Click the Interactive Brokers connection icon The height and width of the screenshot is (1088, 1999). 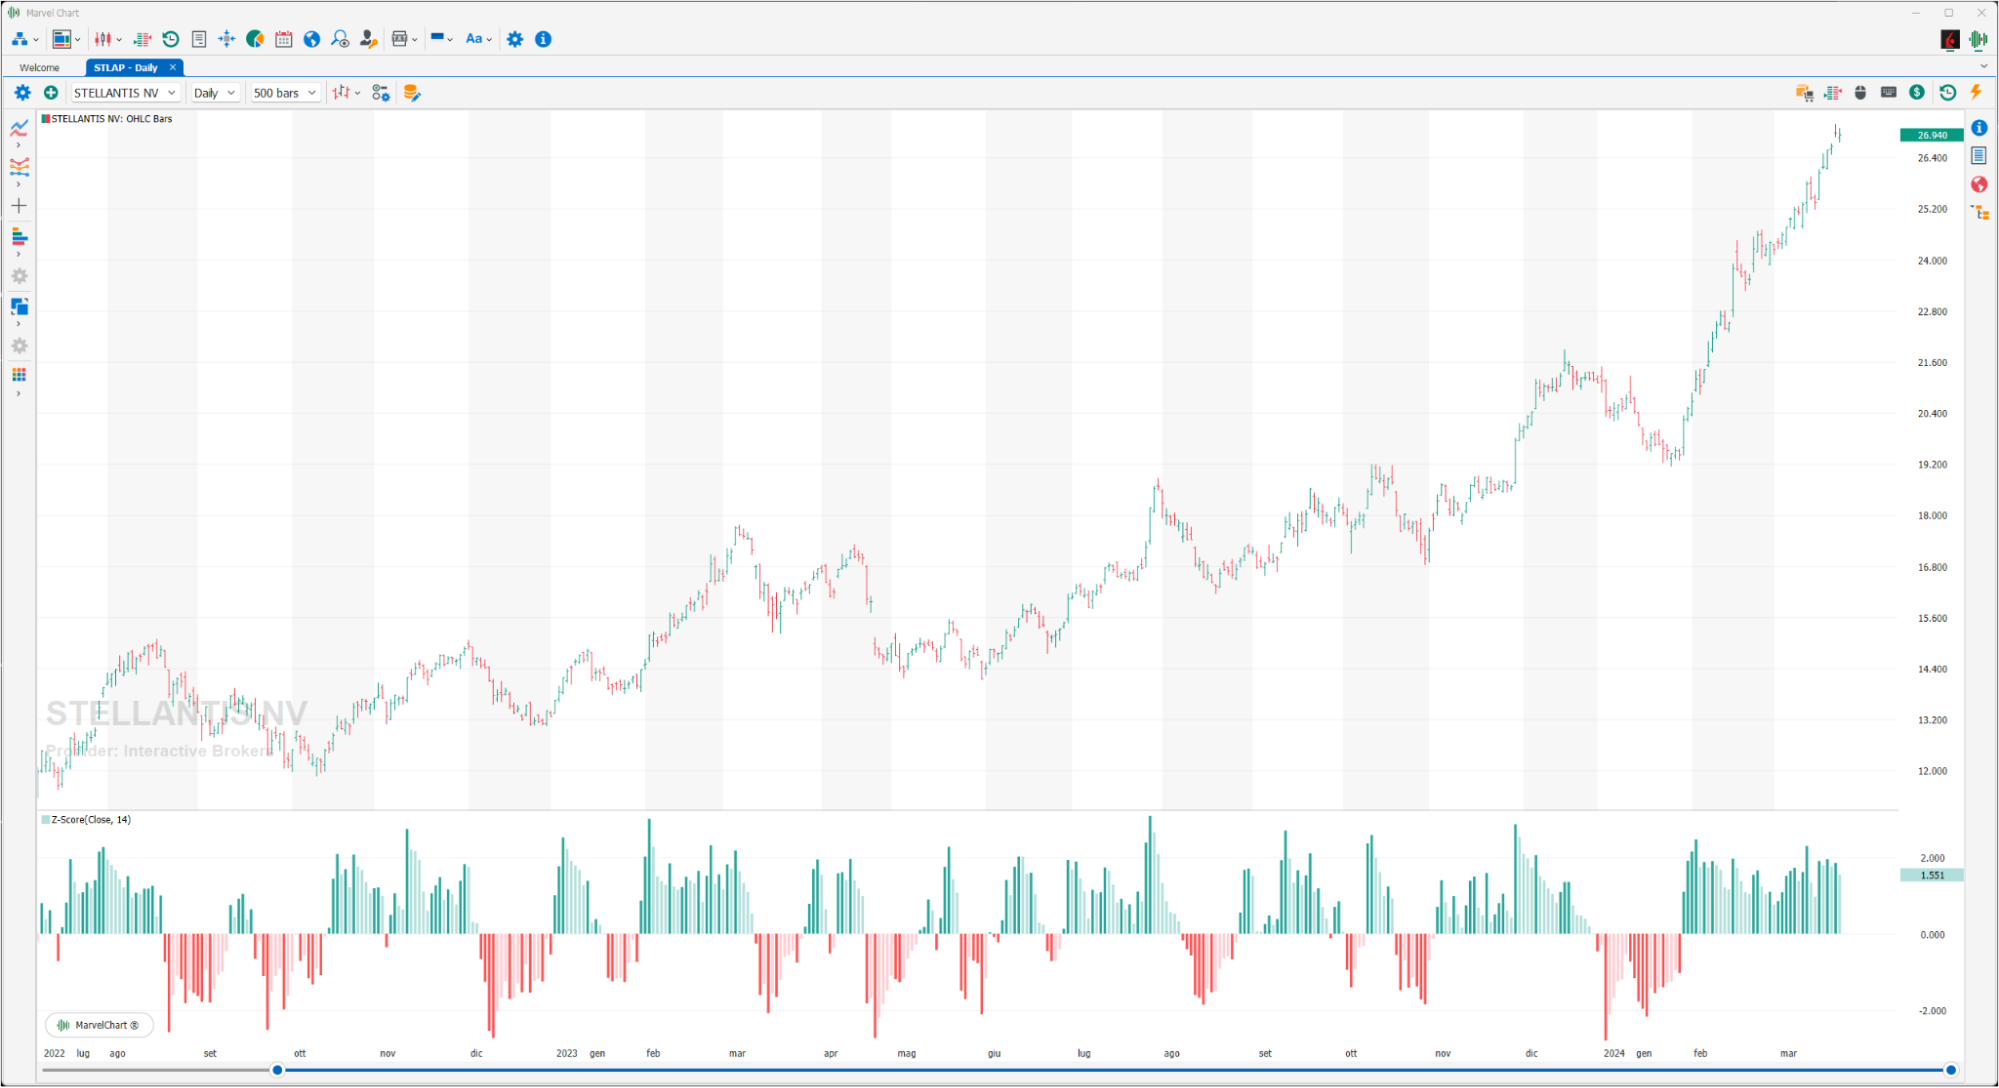point(1950,39)
